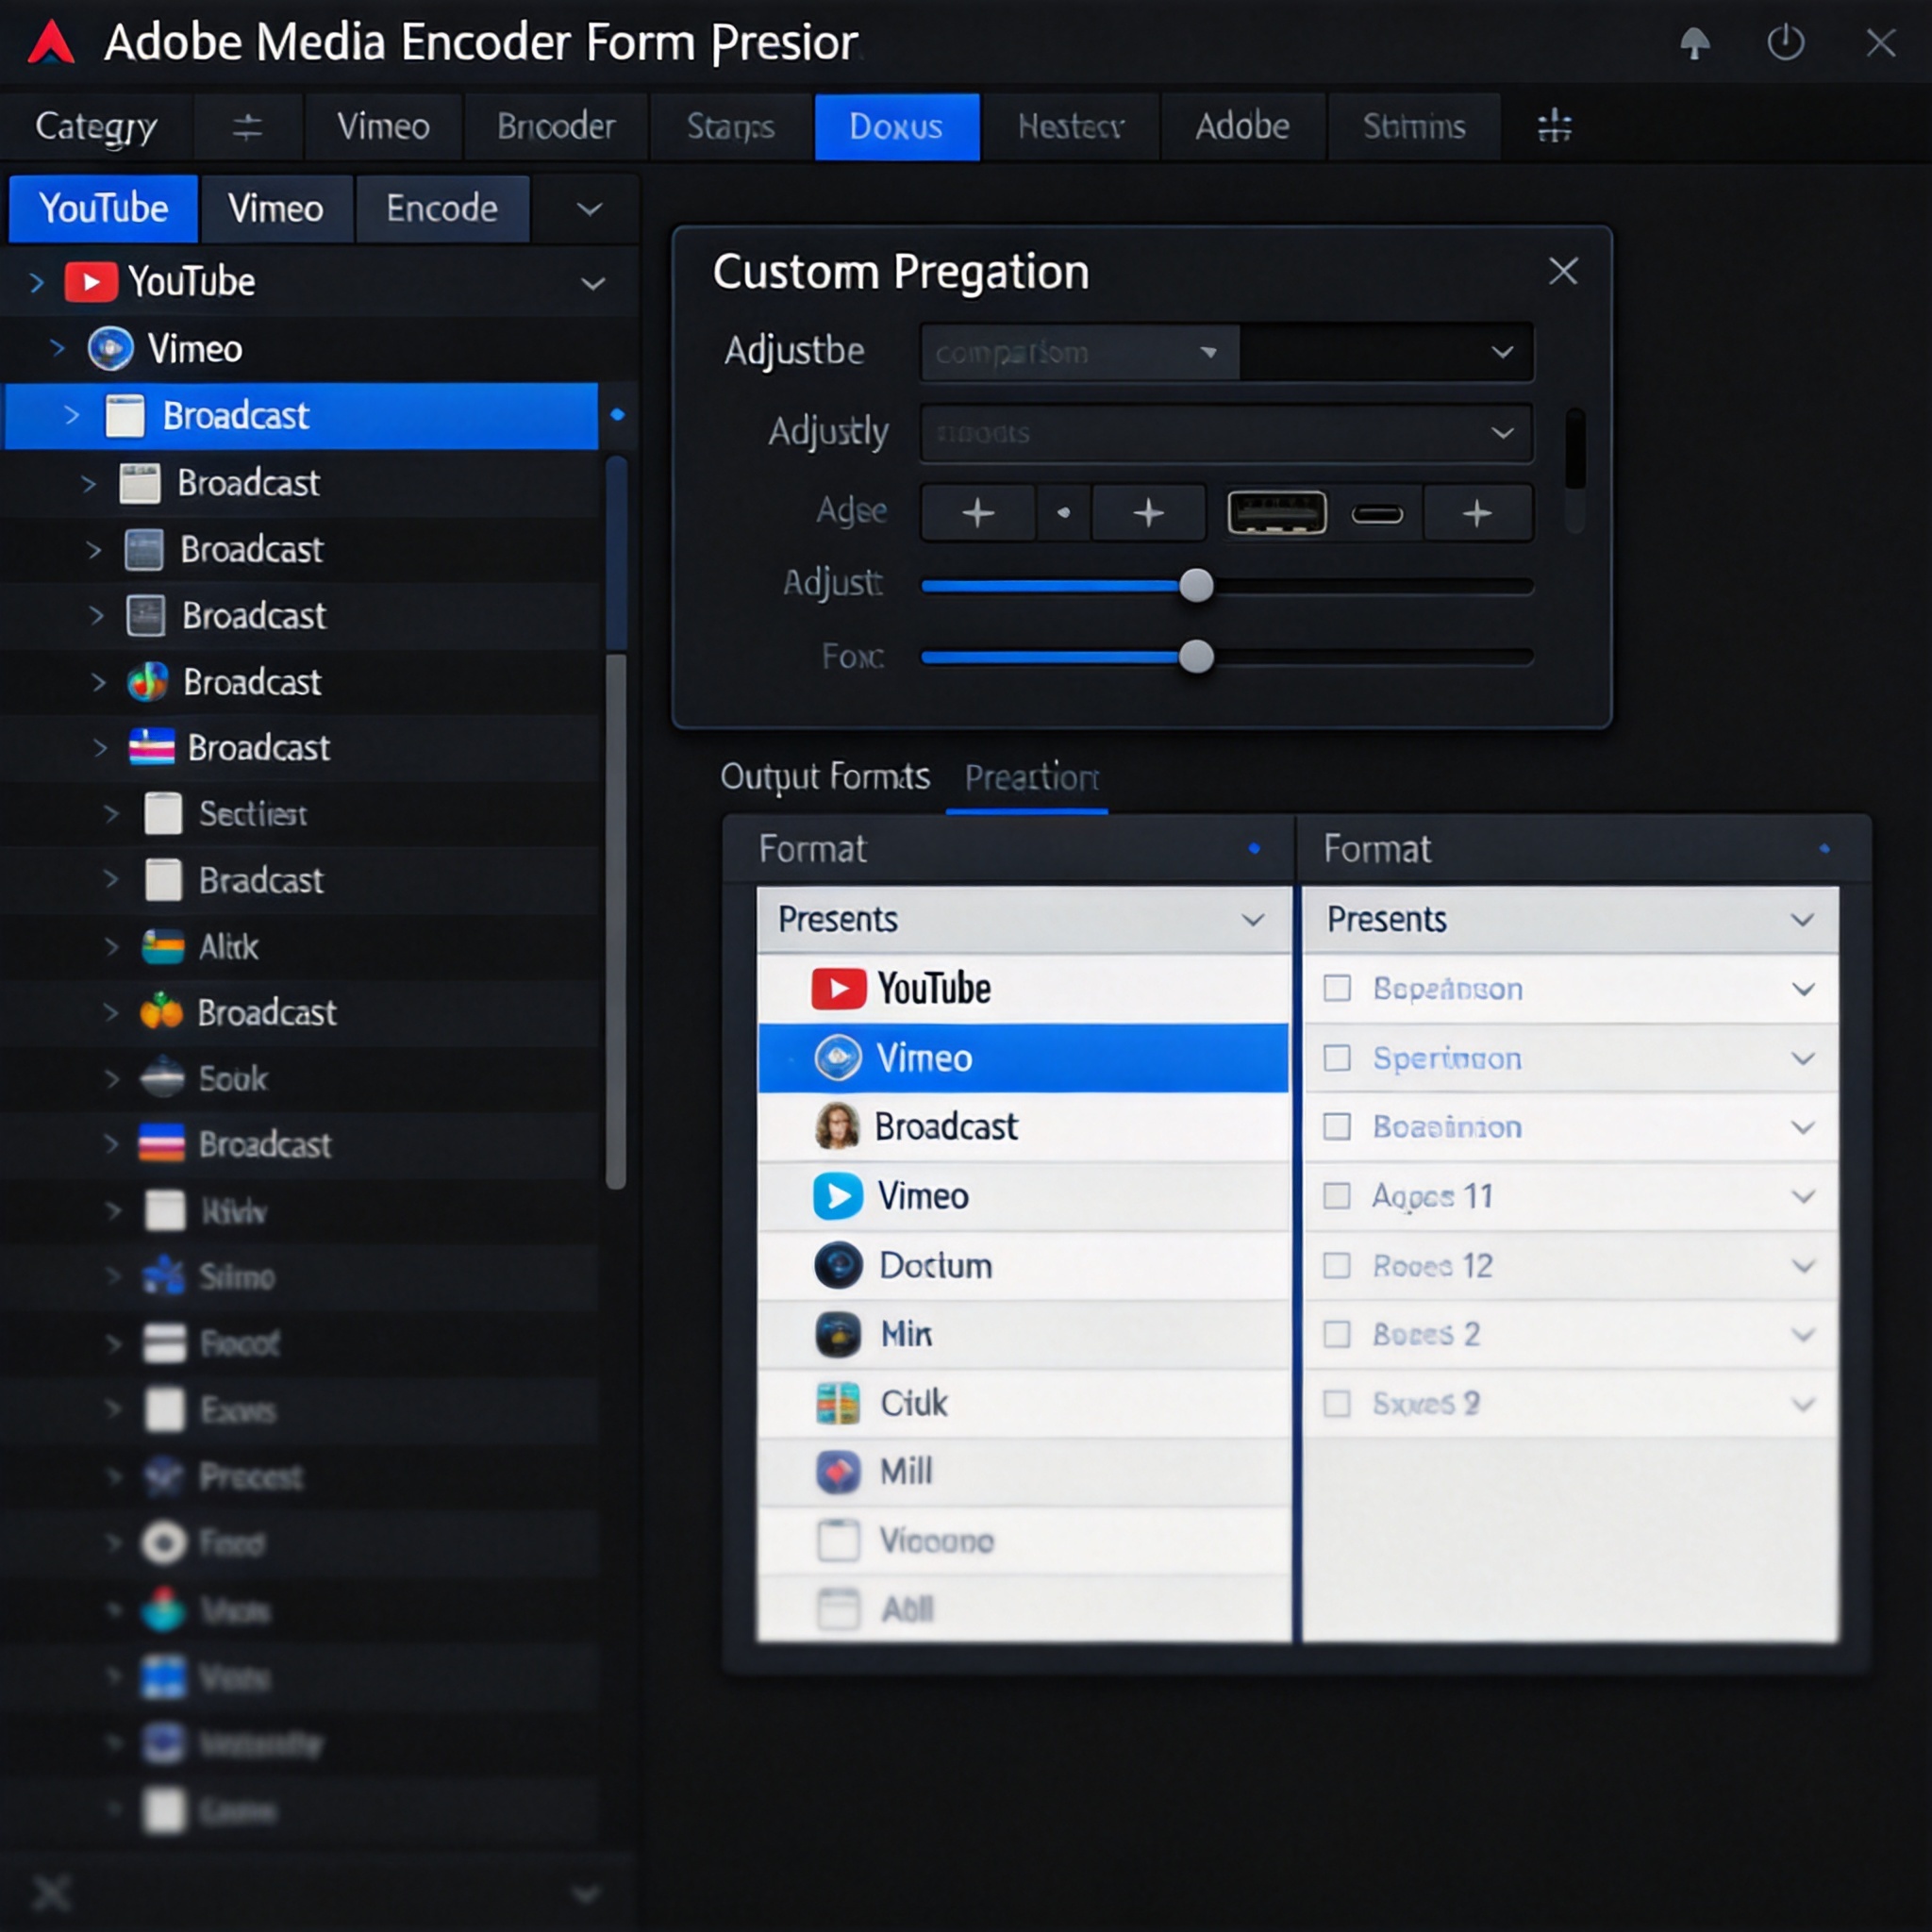
Task: Click the Alitk row icon
Action: pos(163,946)
